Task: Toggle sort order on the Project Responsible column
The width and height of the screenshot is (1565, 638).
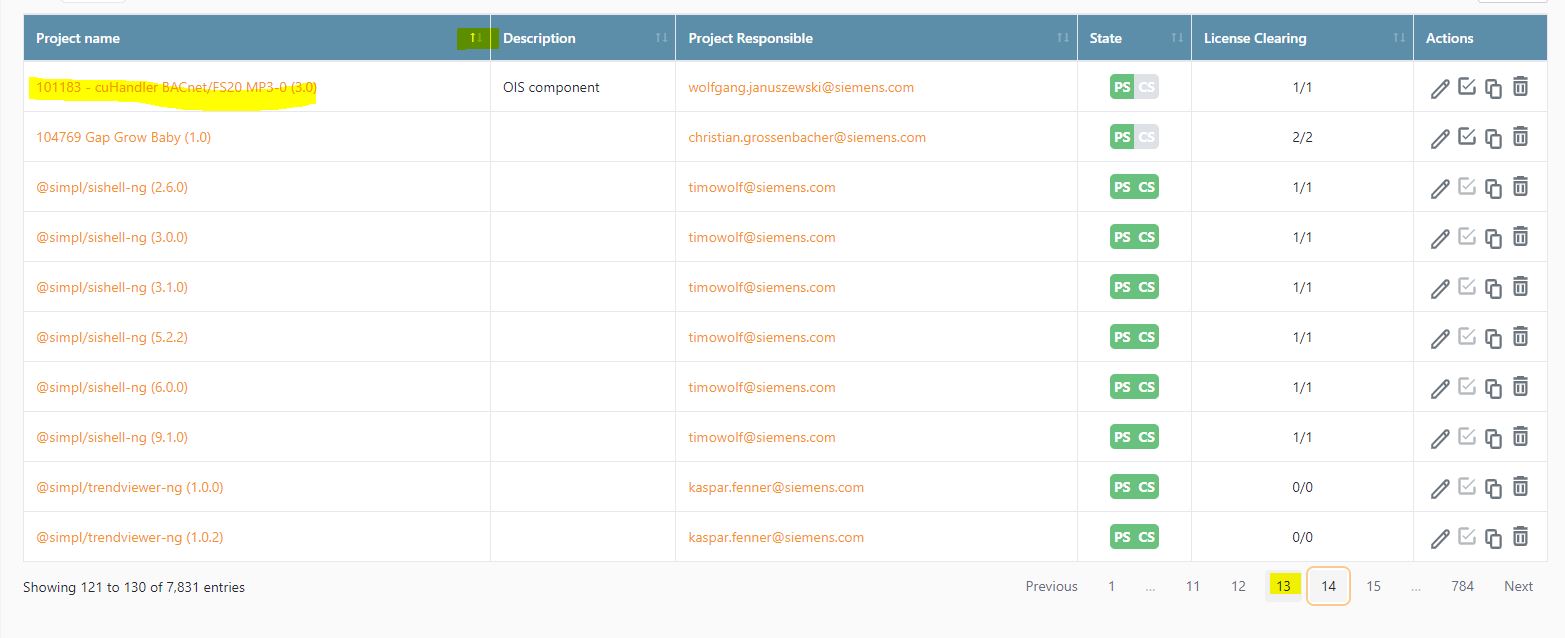Action: 1063,37
